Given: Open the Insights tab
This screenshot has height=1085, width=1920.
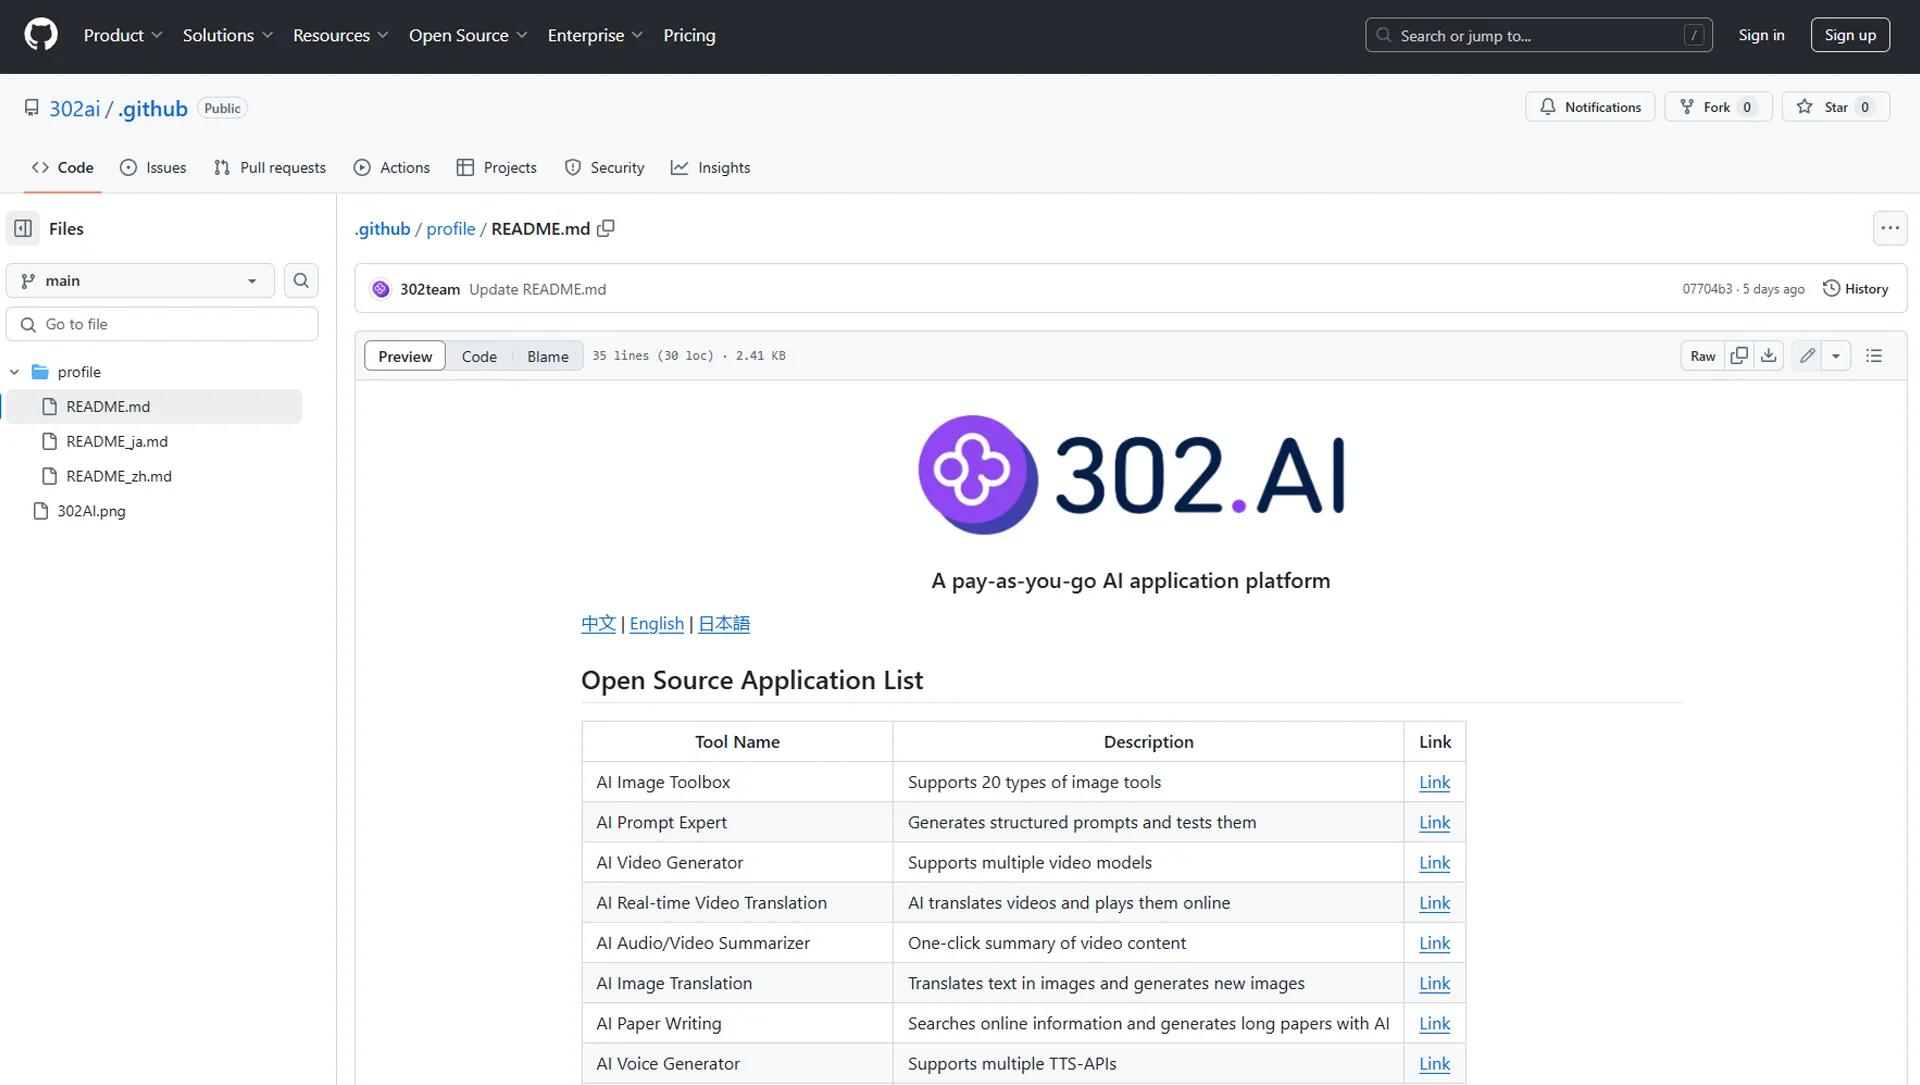Looking at the screenshot, I should click(x=711, y=168).
